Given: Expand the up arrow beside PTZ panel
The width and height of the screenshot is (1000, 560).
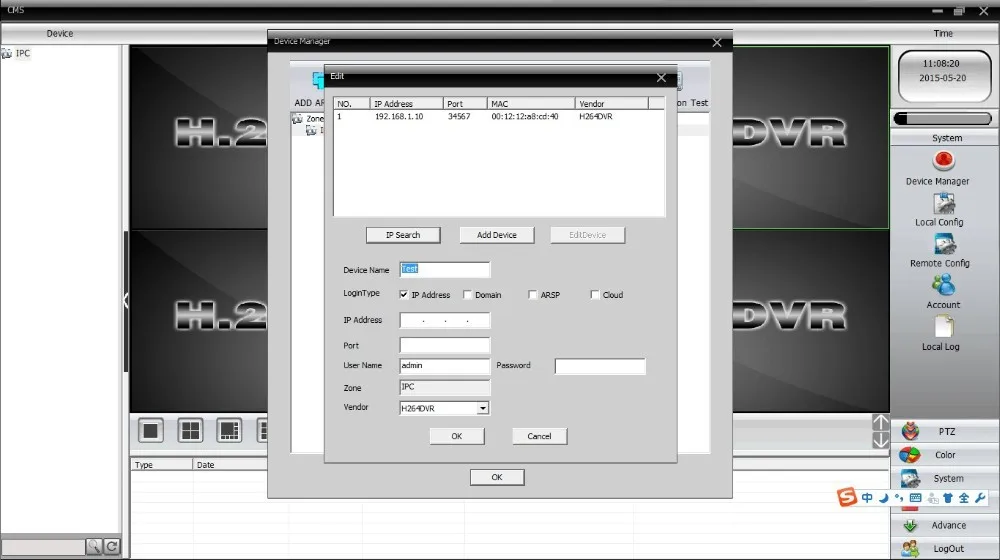Looking at the screenshot, I should tap(880, 422).
